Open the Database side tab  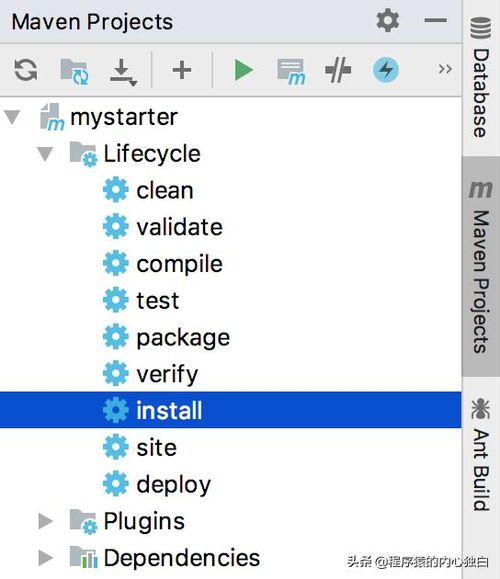481,78
